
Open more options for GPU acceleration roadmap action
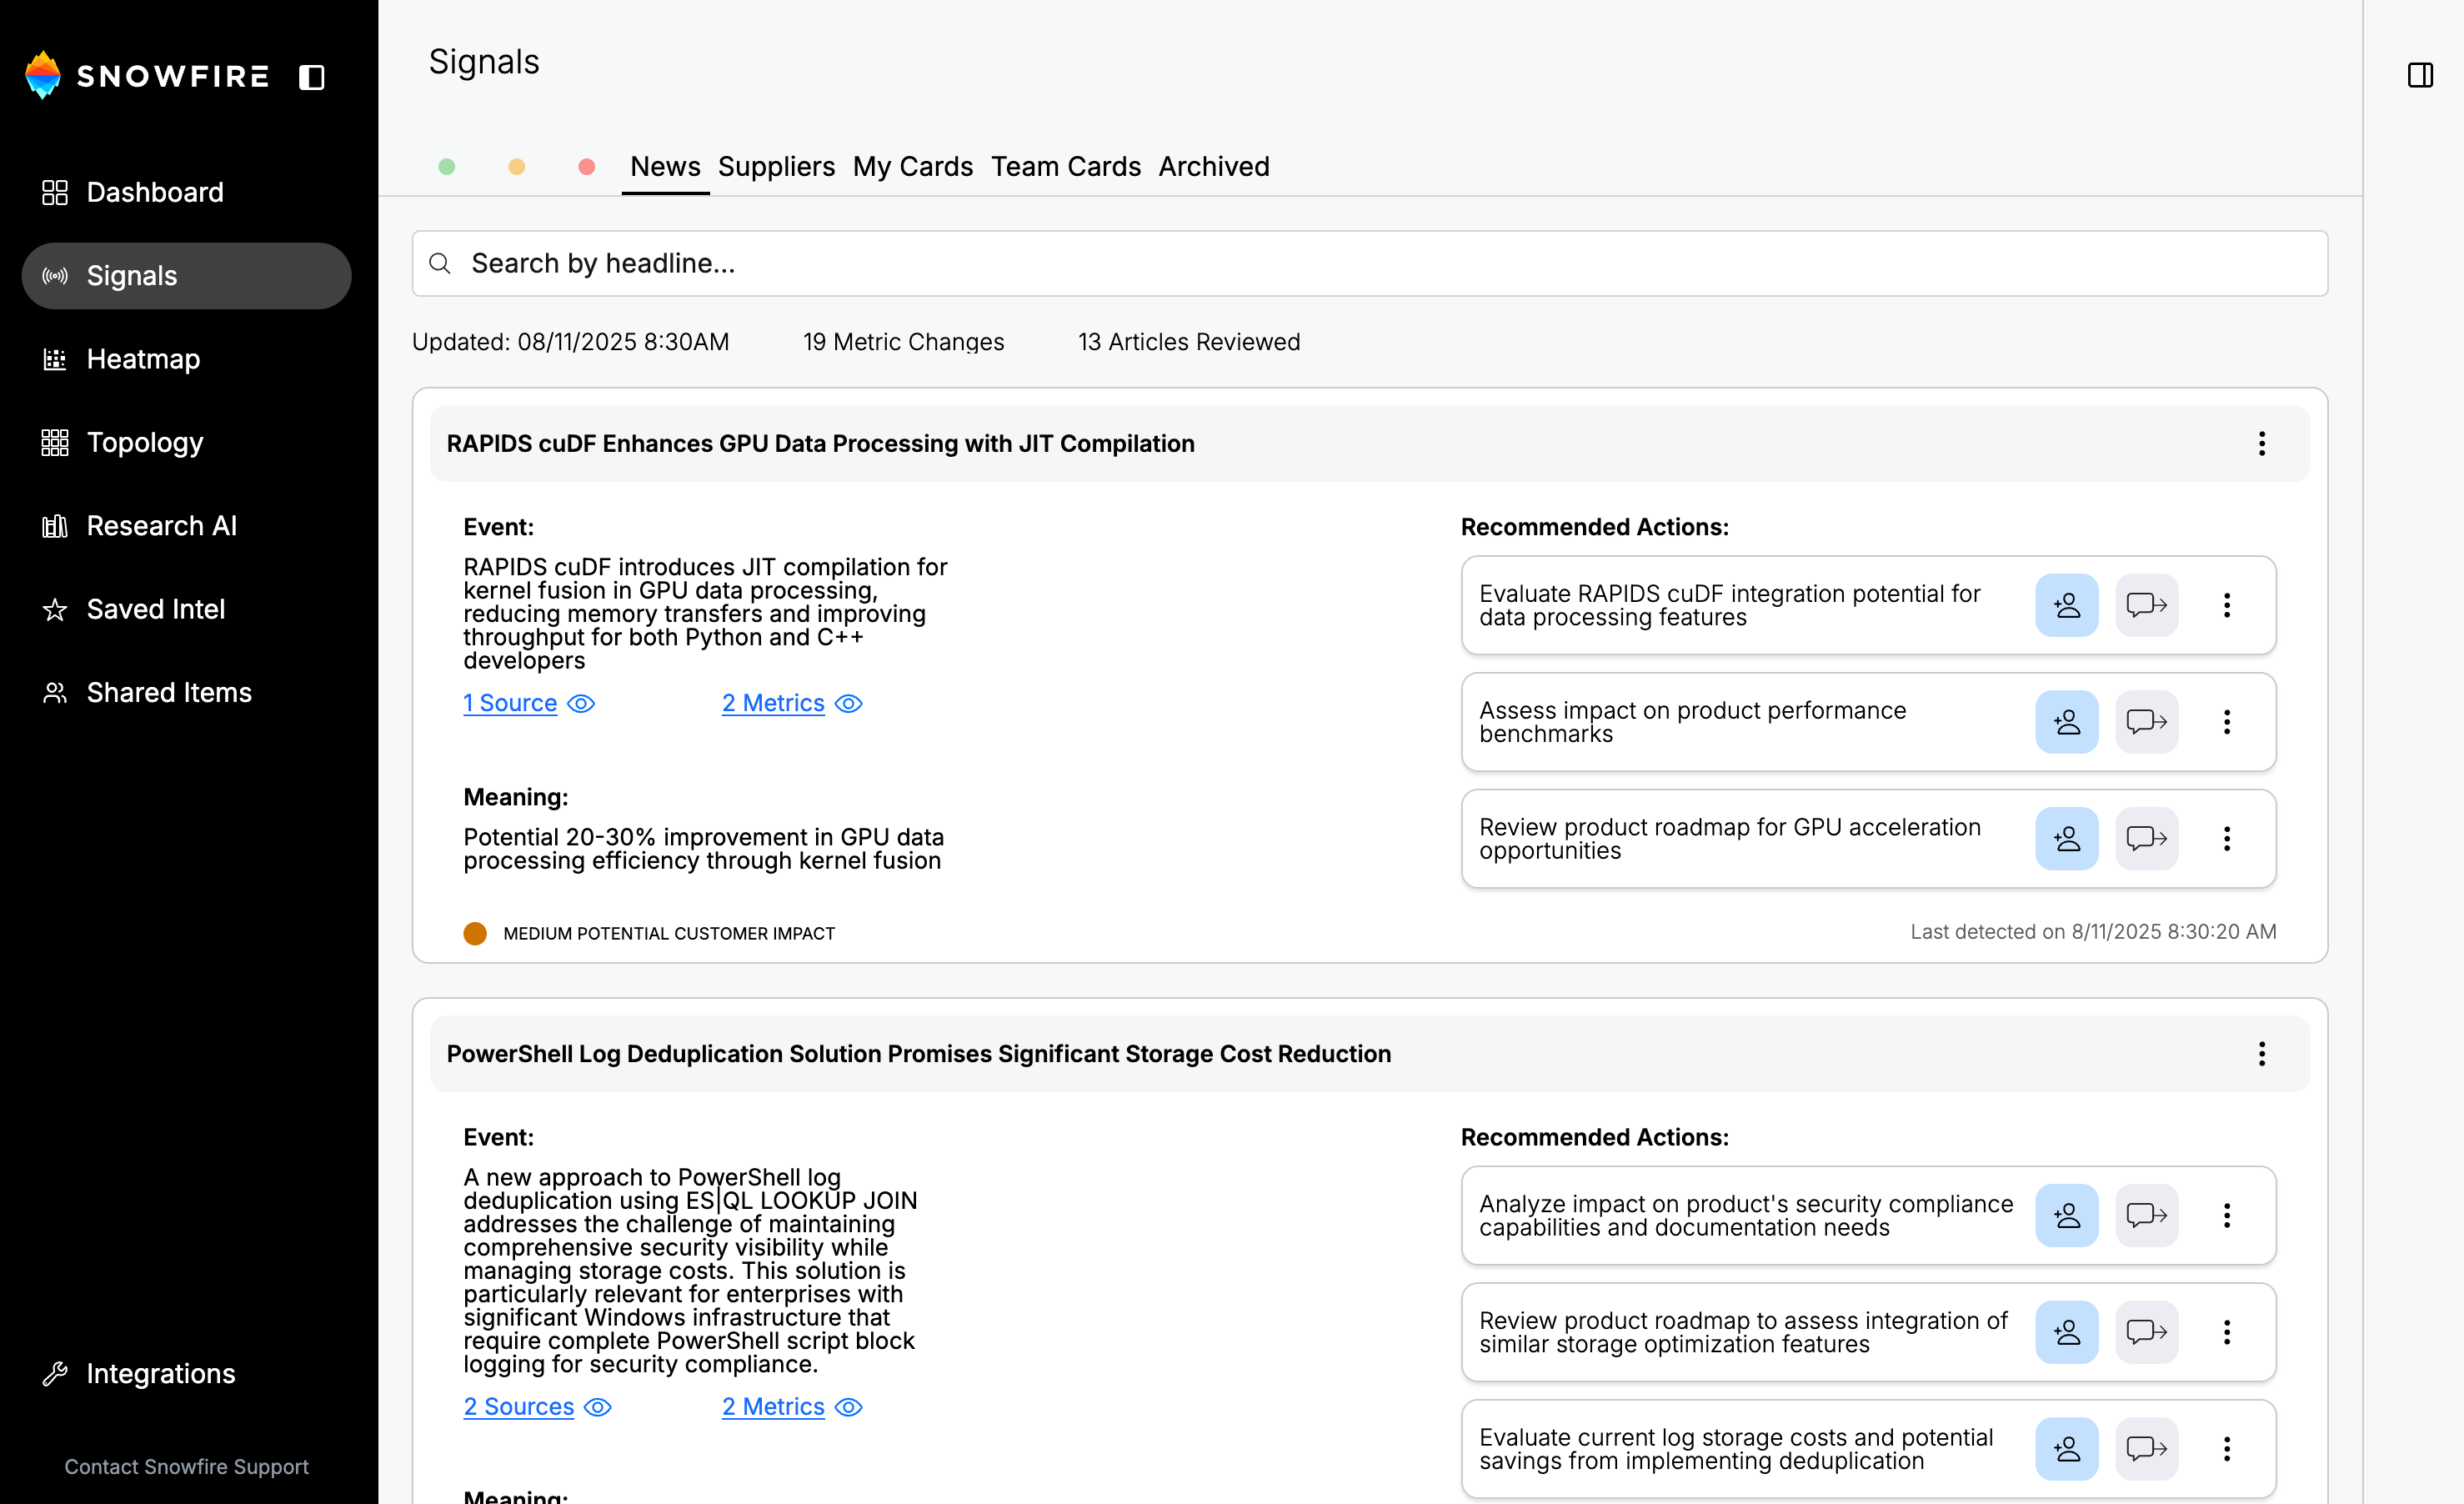tap(2227, 839)
